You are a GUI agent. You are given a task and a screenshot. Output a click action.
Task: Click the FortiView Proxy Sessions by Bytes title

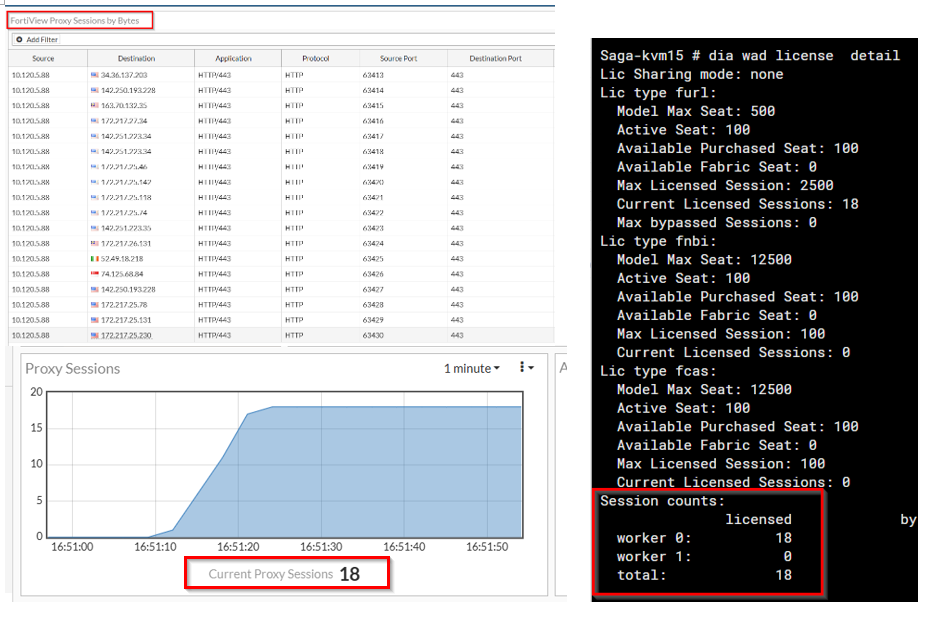tap(75, 21)
